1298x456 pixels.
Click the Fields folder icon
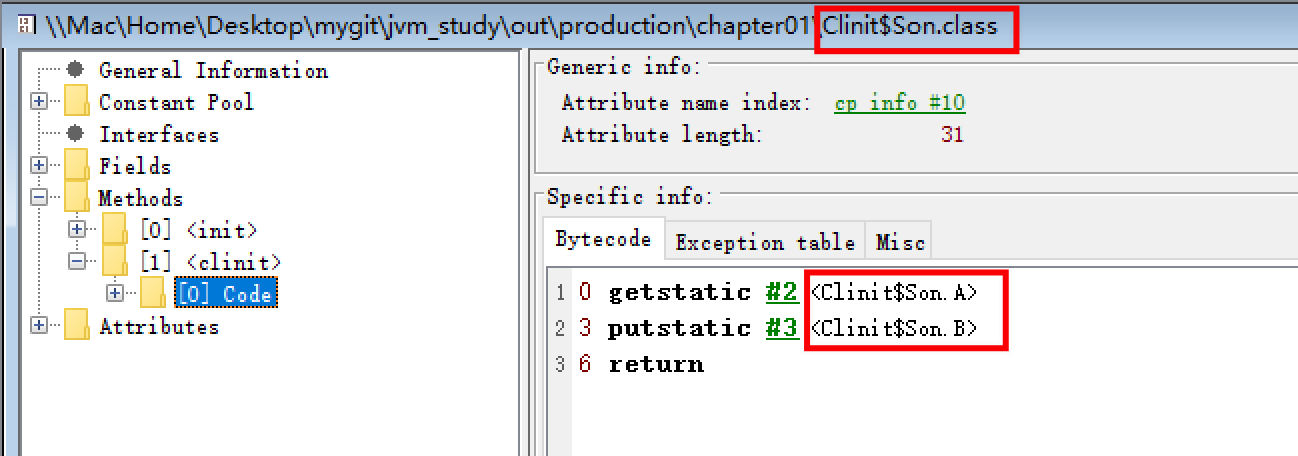[77, 166]
